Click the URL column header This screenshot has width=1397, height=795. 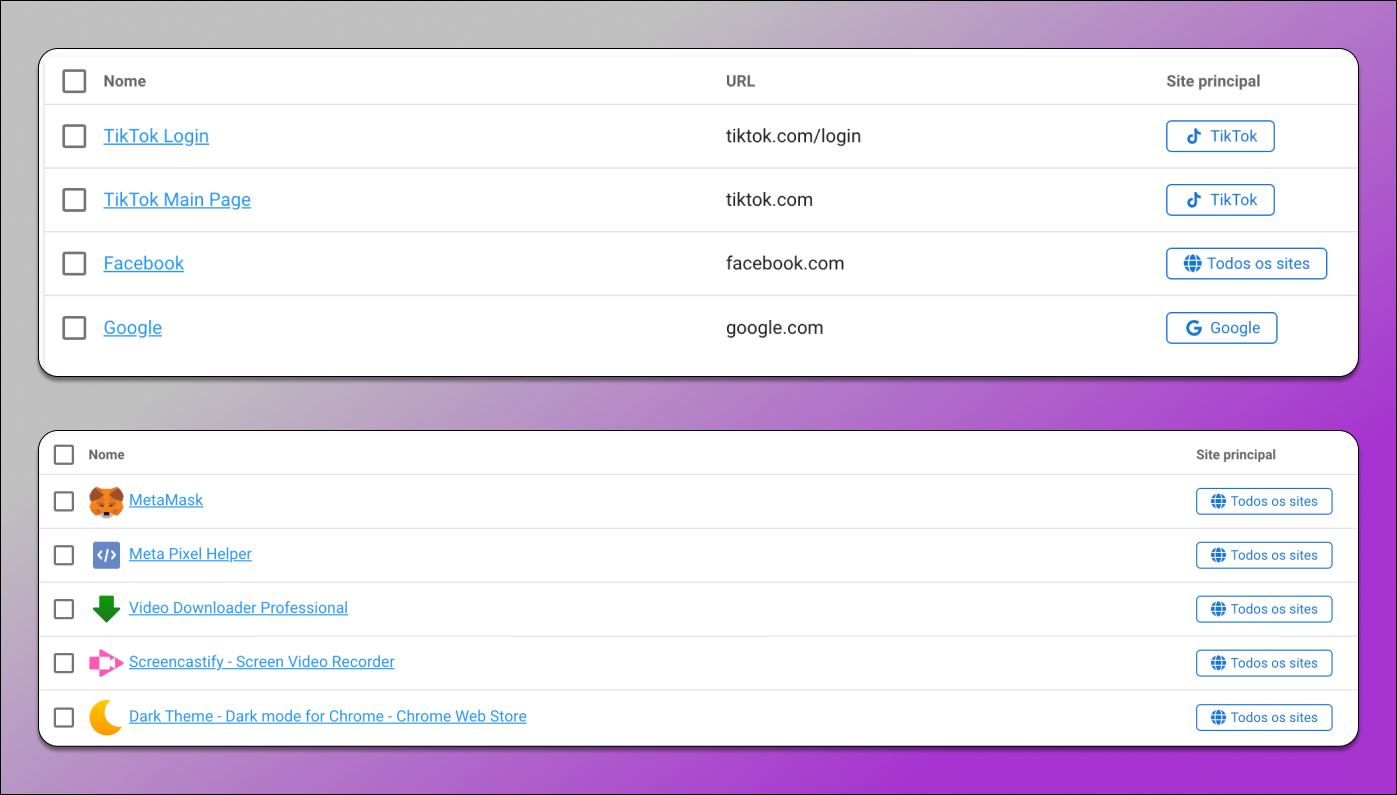coord(740,81)
